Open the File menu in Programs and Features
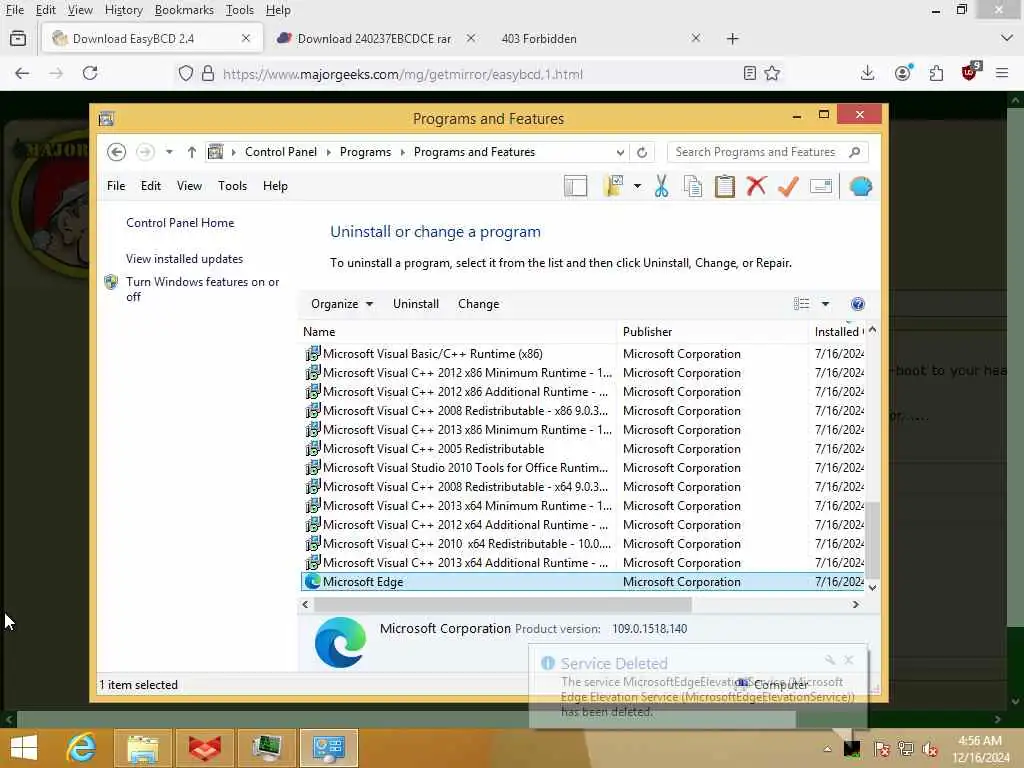This screenshot has height=768, width=1024. (116, 186)
